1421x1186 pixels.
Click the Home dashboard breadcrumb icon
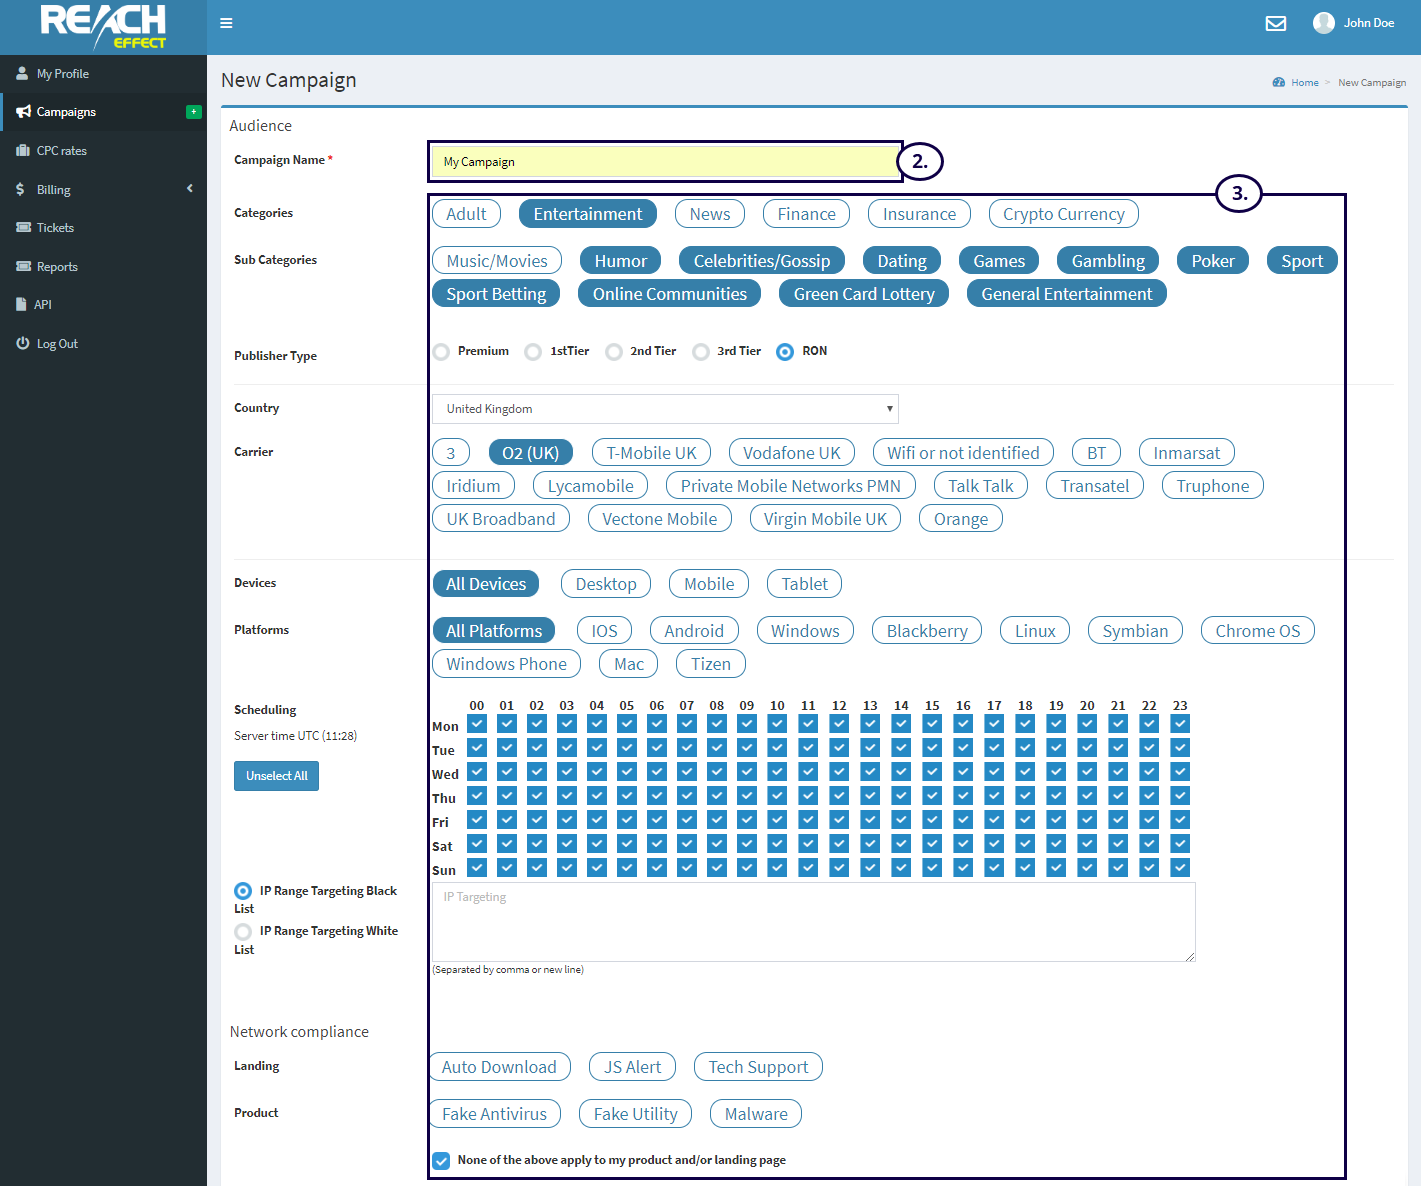[1278, 83]
